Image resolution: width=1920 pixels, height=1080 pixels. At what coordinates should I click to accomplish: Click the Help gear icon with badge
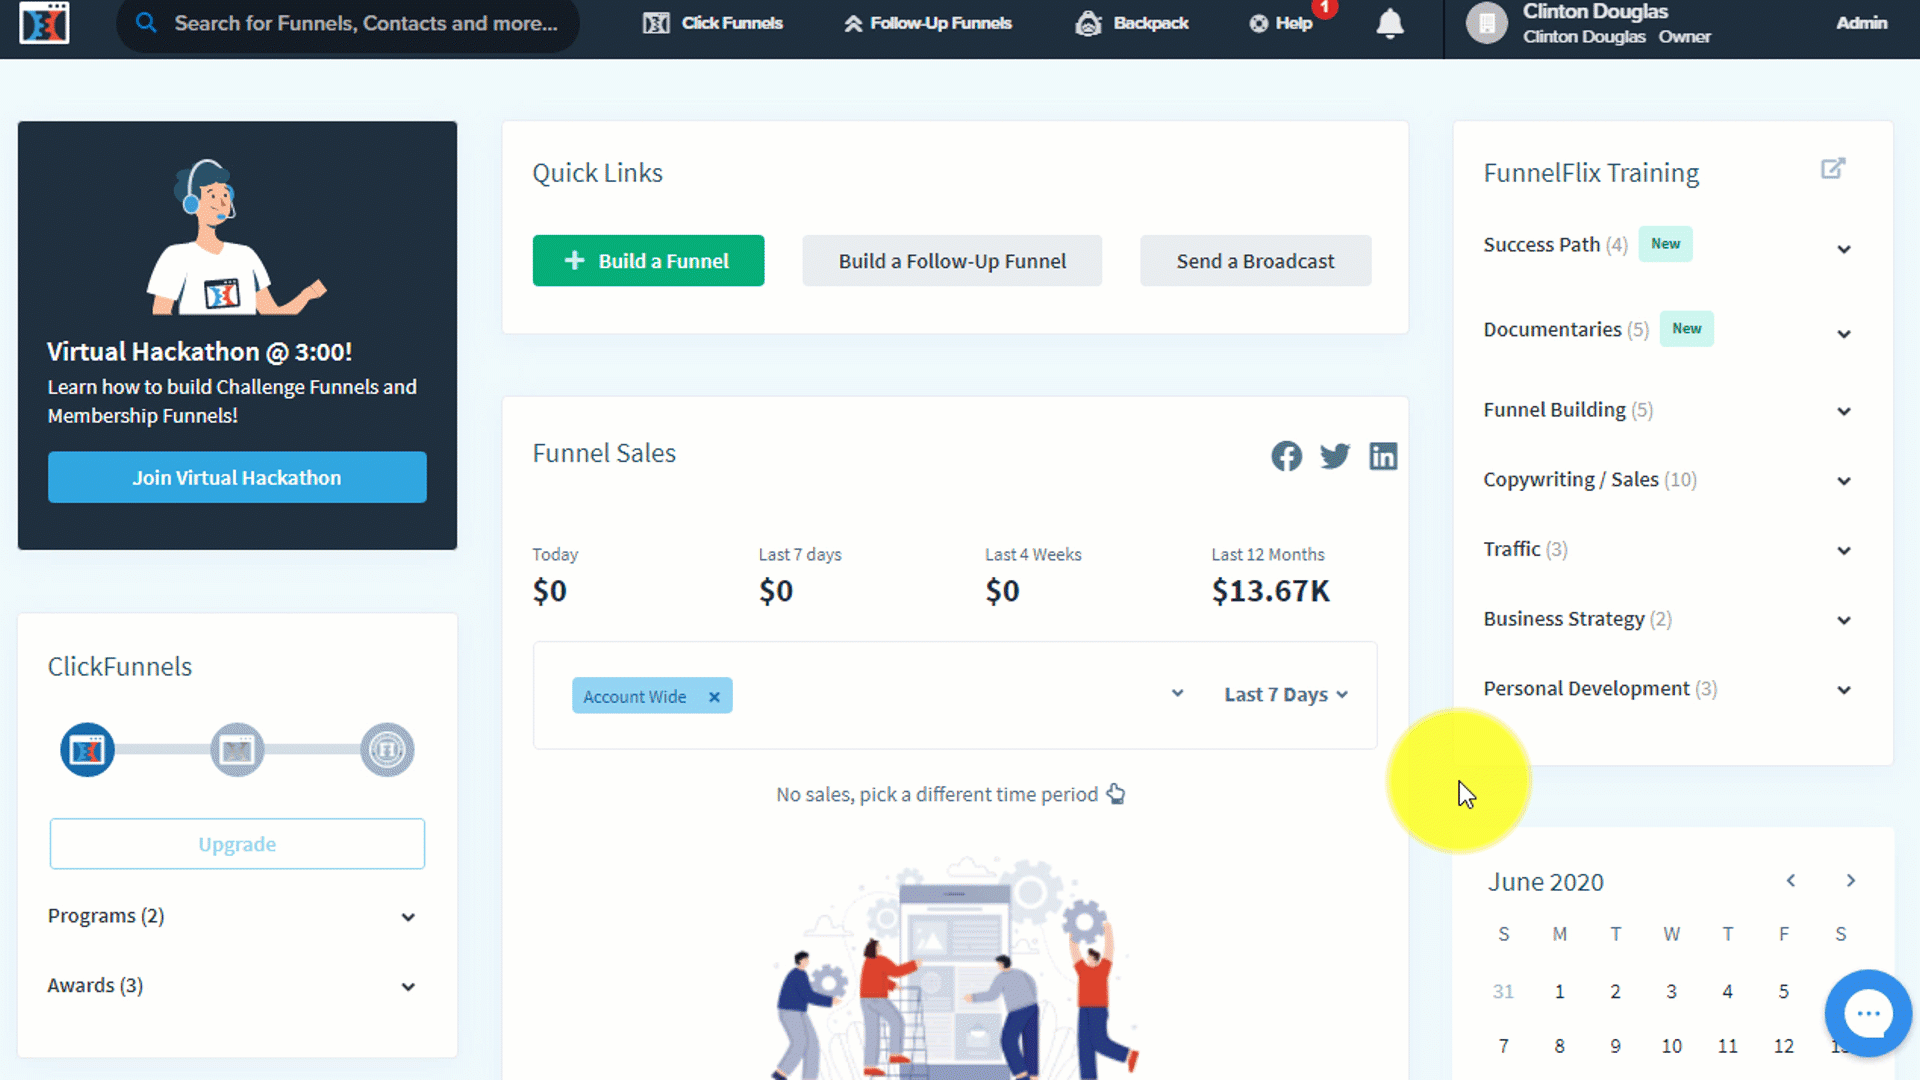[1259, 22]
